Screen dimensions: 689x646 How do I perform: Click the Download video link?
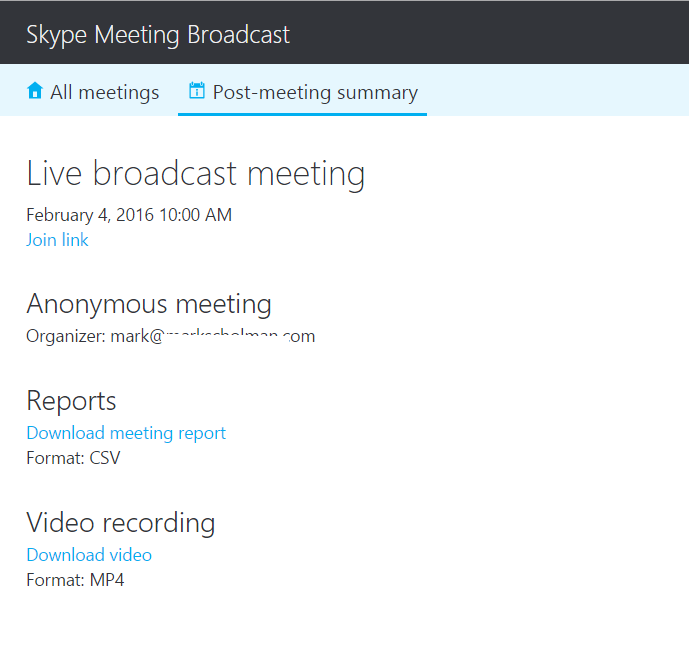pyautogui.click(x=89, y=555)
